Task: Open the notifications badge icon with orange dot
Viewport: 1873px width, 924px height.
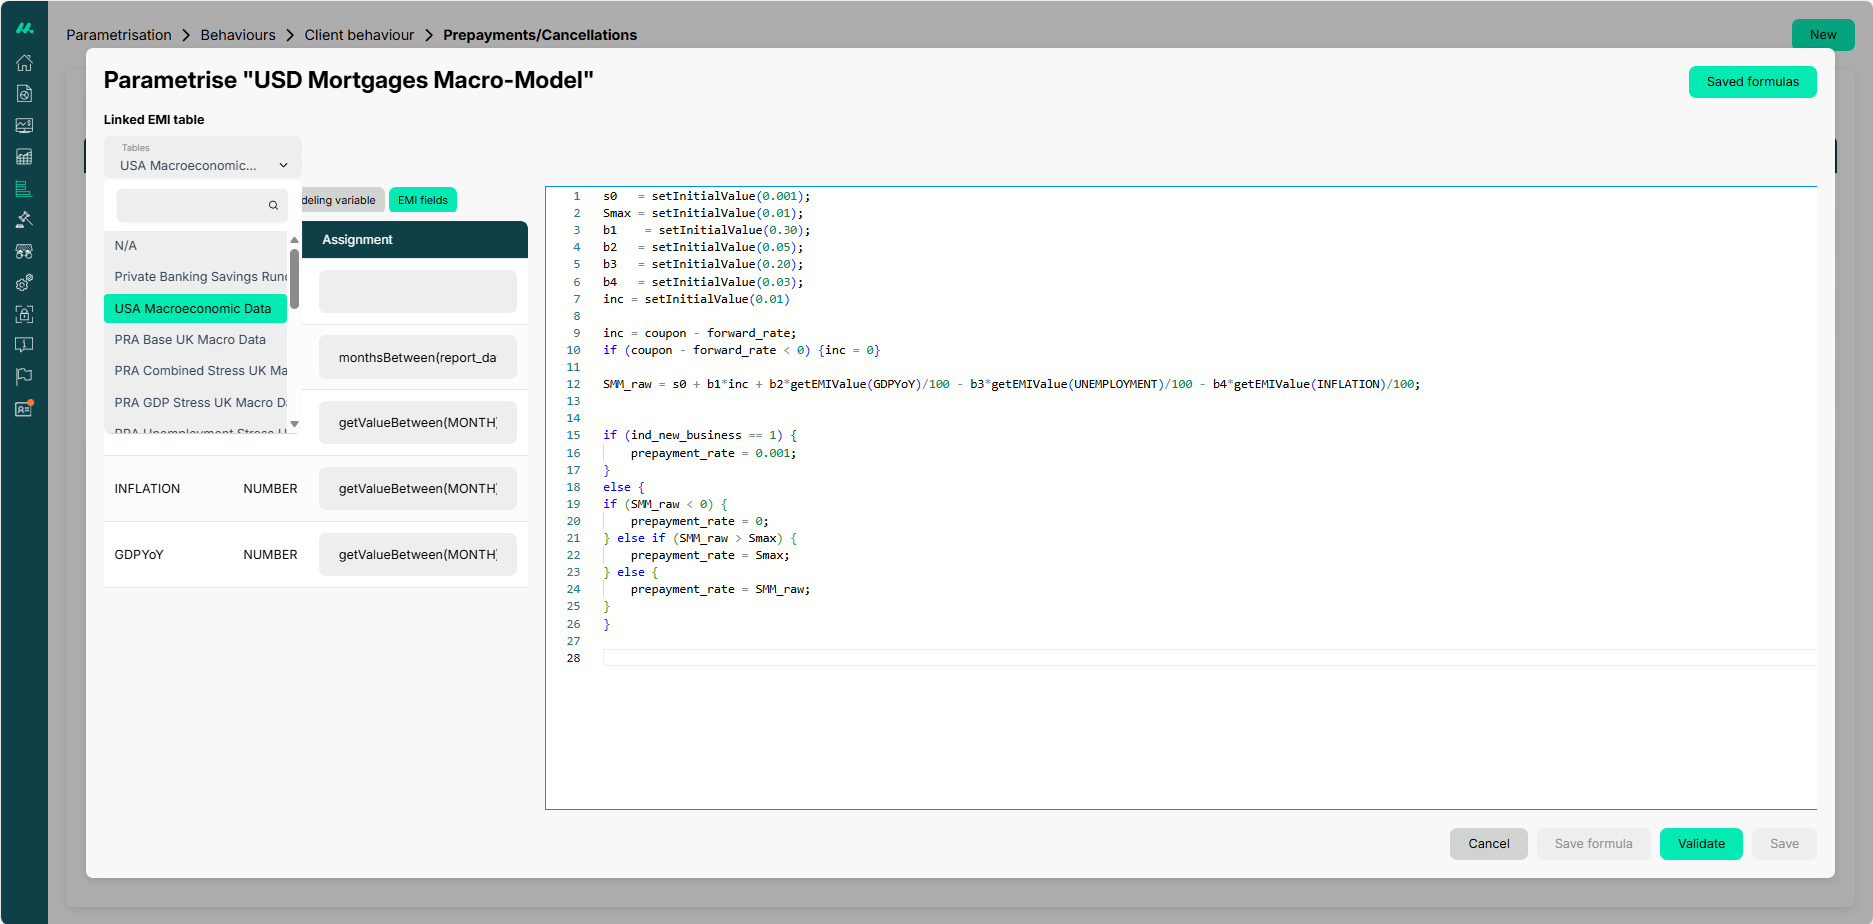Action: [24, 408]
